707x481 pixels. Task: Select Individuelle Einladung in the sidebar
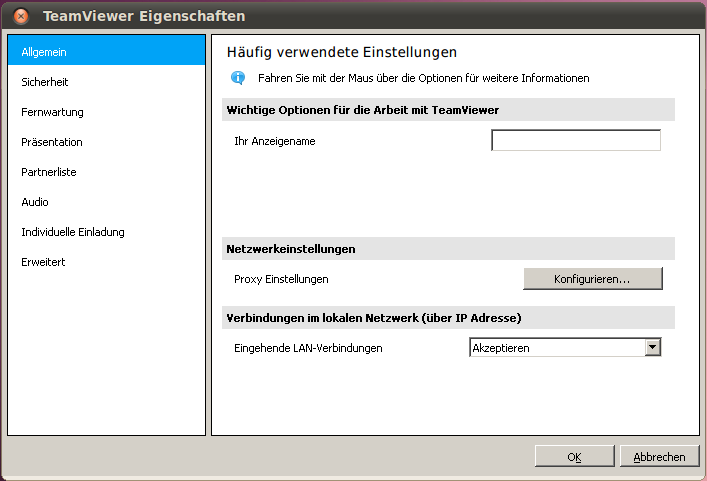pos(73,232)
